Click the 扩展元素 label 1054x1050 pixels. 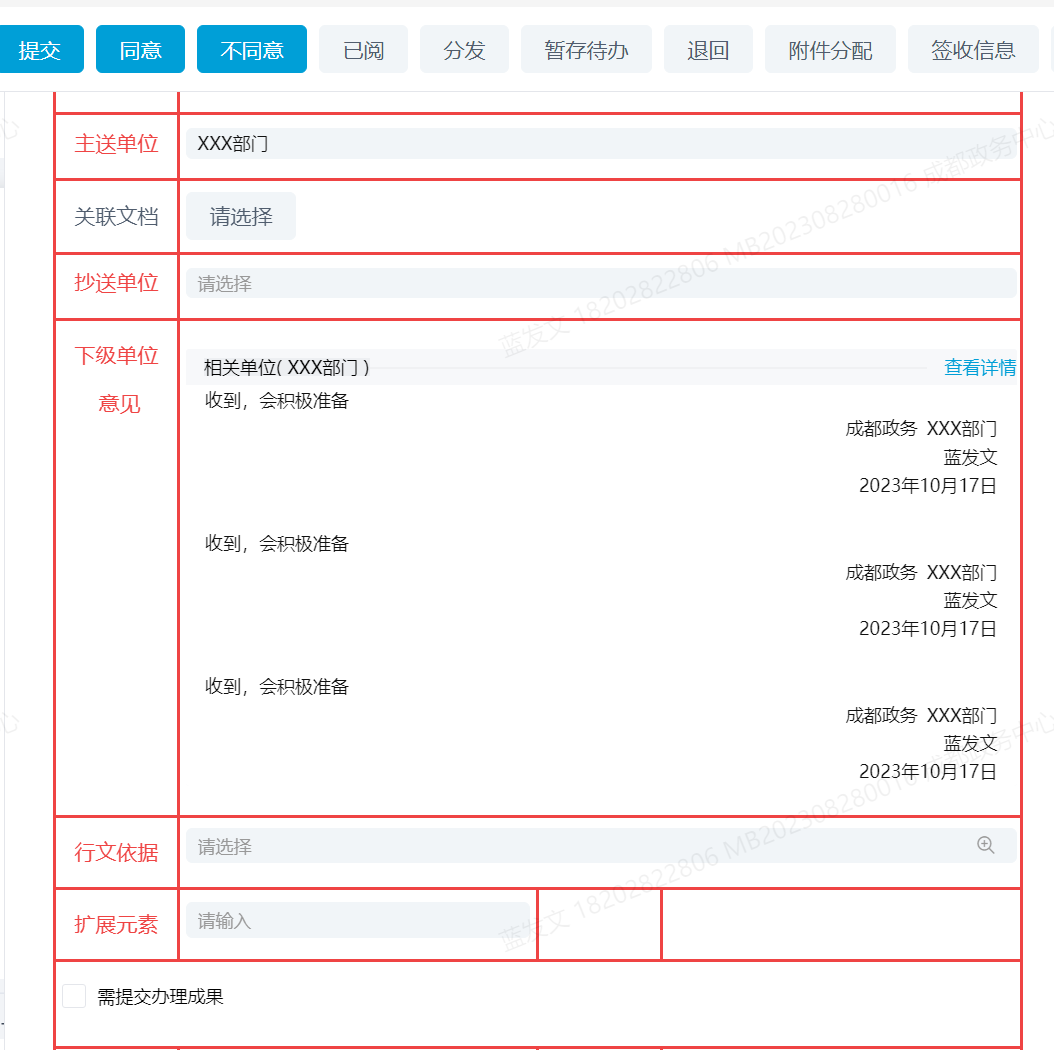(x=116, y=925)
